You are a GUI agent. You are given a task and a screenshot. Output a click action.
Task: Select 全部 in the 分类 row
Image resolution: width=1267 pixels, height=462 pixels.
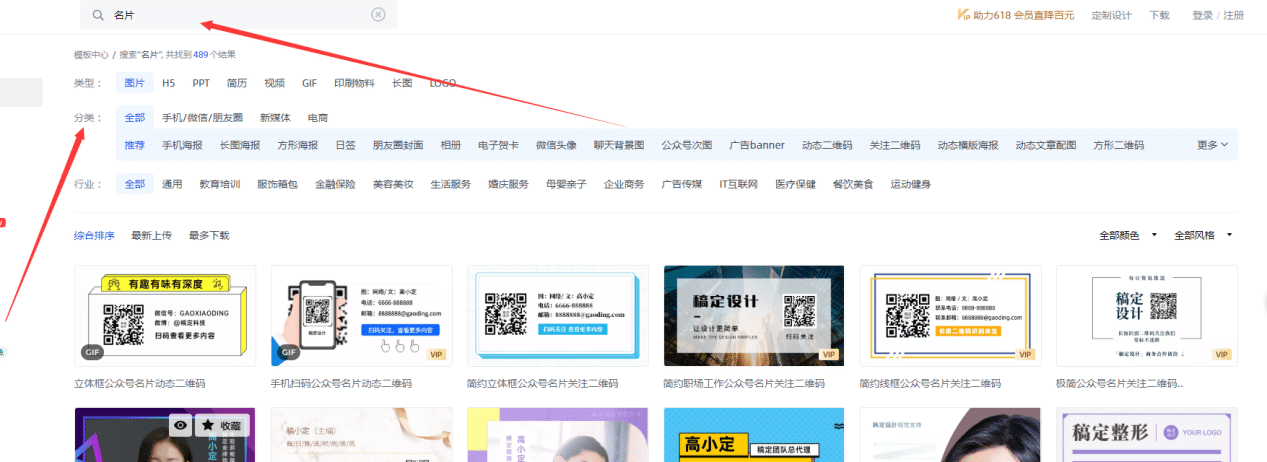(134, 117)
